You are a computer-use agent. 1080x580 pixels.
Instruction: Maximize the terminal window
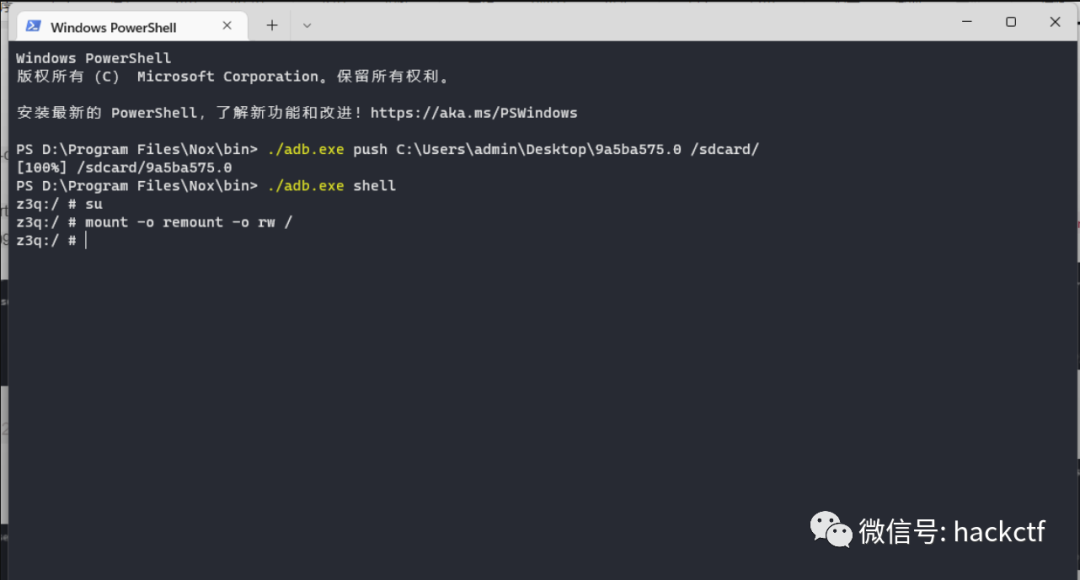click(1010, 22)
